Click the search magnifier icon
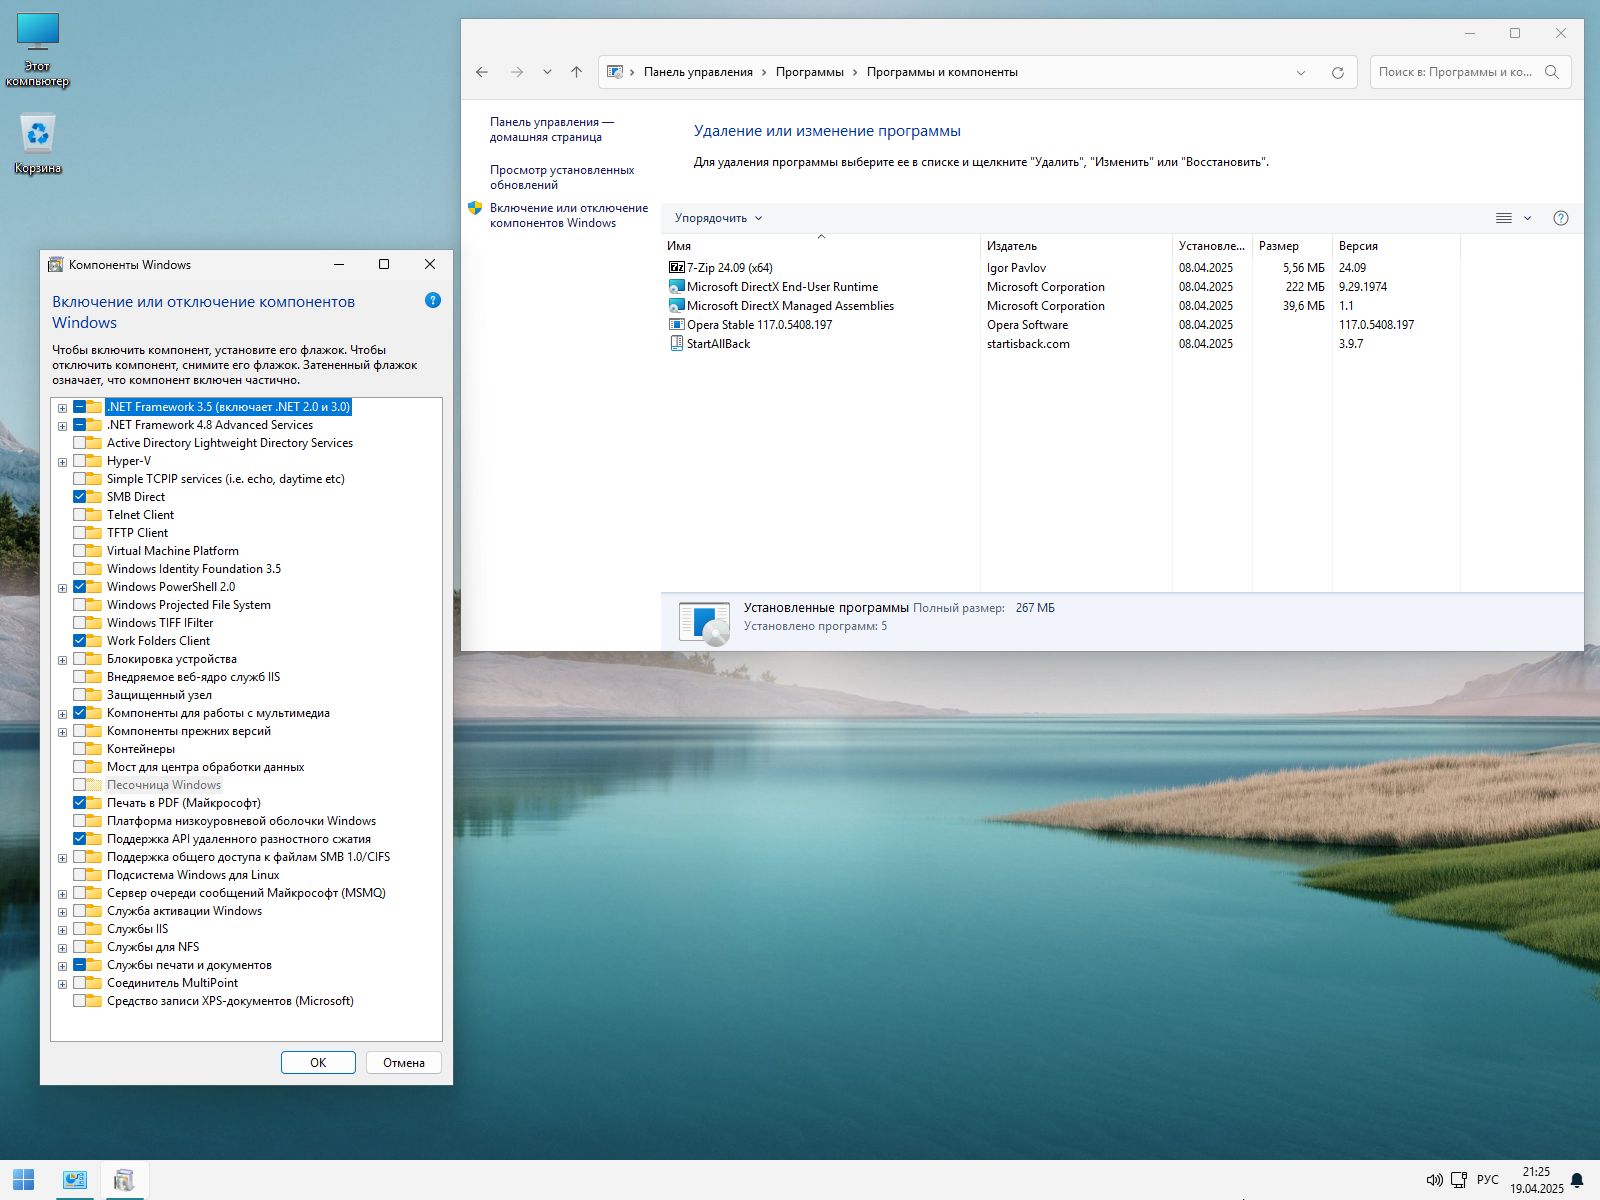This screenshot has width=1600, height=1200. pyautogui.click(x=1552, y=72)
